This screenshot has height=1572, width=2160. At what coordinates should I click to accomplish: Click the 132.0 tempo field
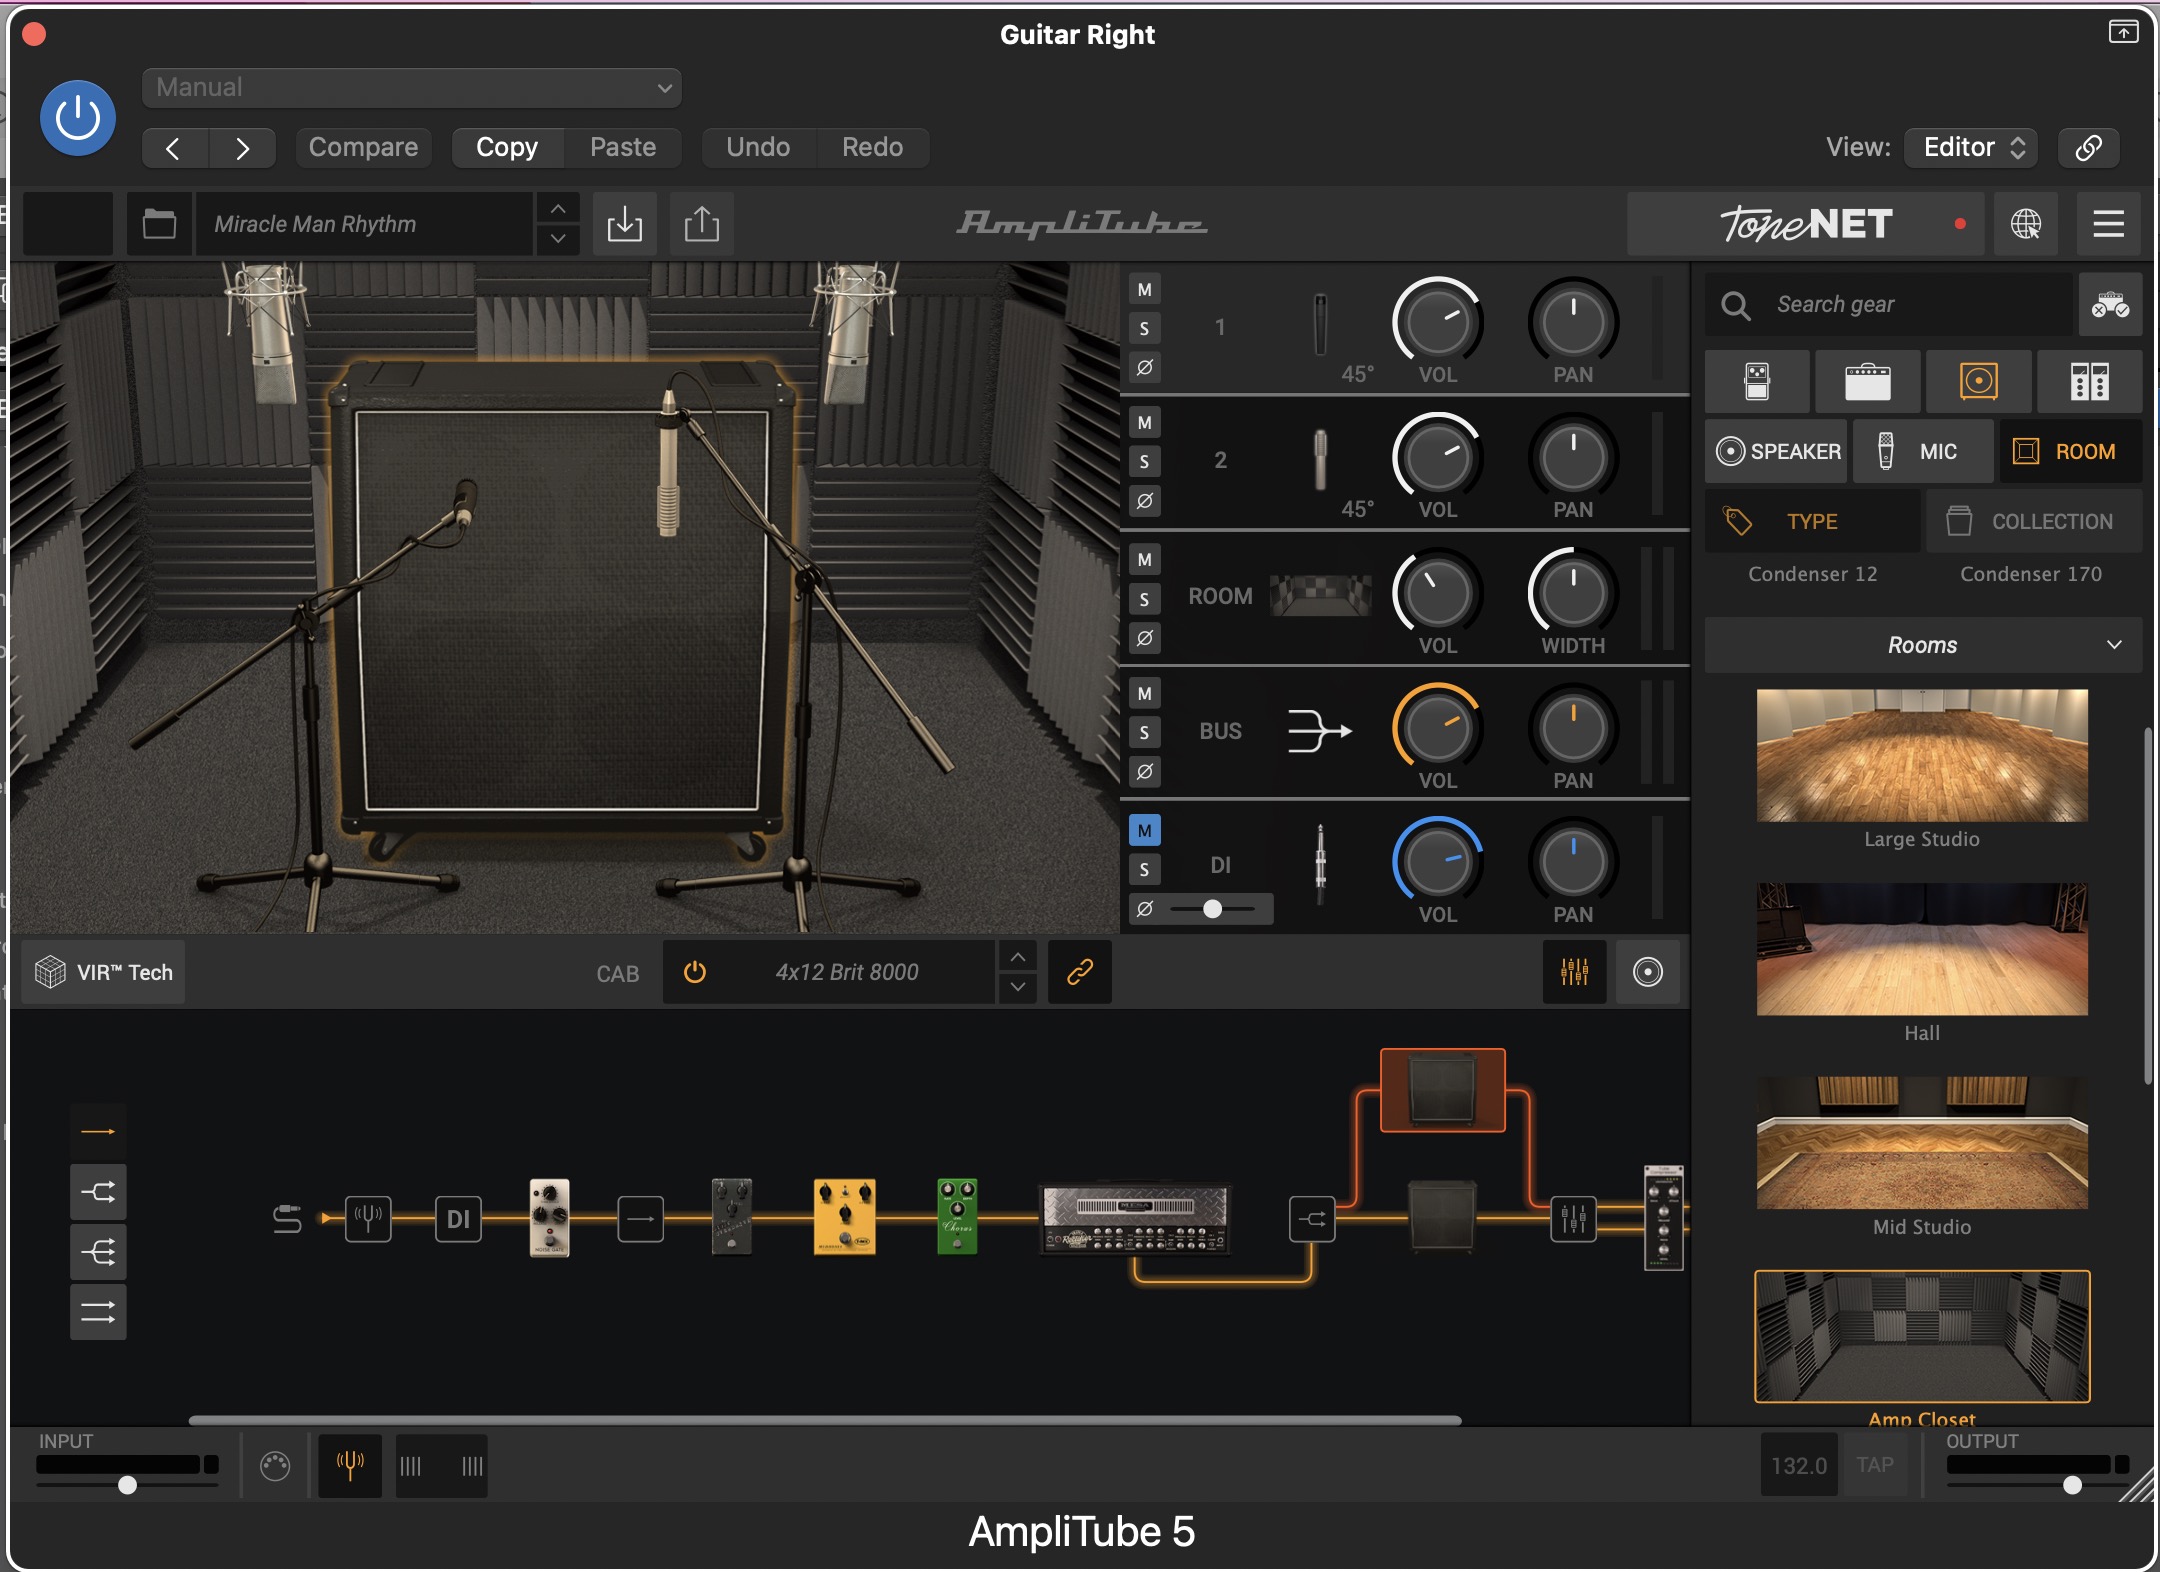coord(1799,1466)
